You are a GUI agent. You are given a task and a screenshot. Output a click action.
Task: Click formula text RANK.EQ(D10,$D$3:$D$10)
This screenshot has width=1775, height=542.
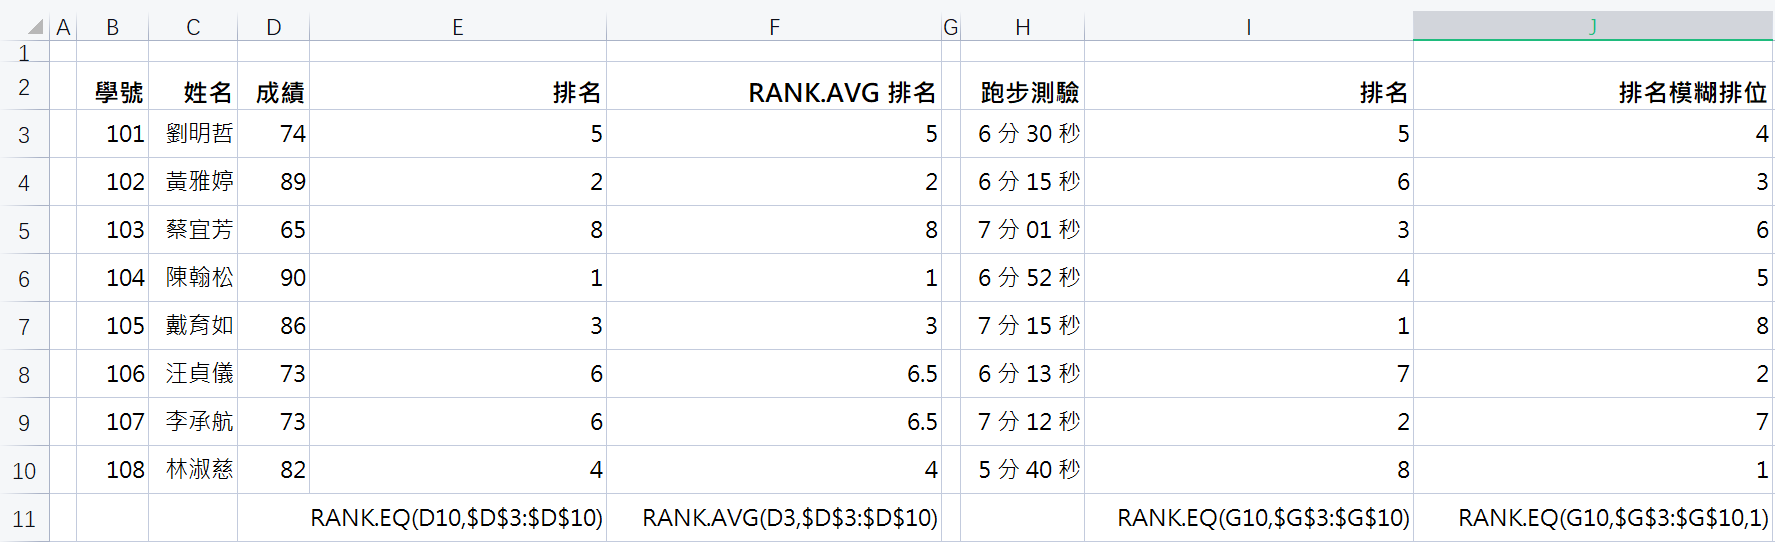[x=457, y=518]
